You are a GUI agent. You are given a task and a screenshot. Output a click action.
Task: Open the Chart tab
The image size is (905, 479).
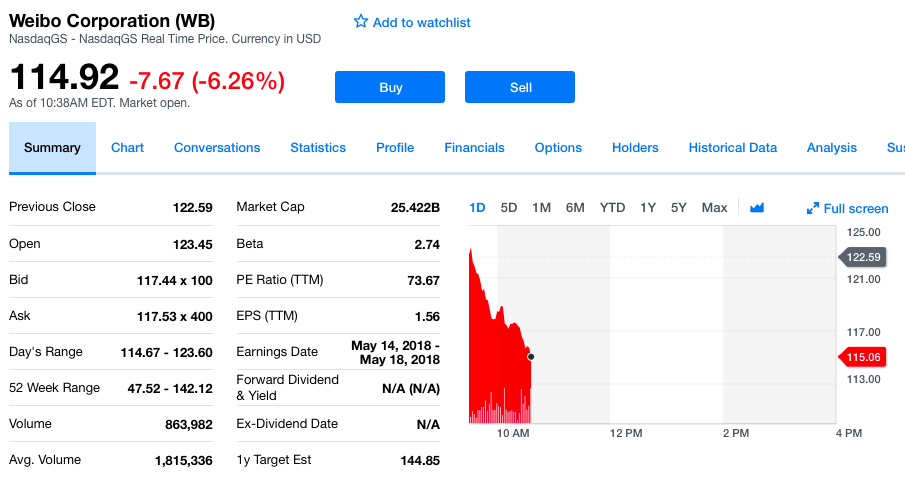coord(127,148)
